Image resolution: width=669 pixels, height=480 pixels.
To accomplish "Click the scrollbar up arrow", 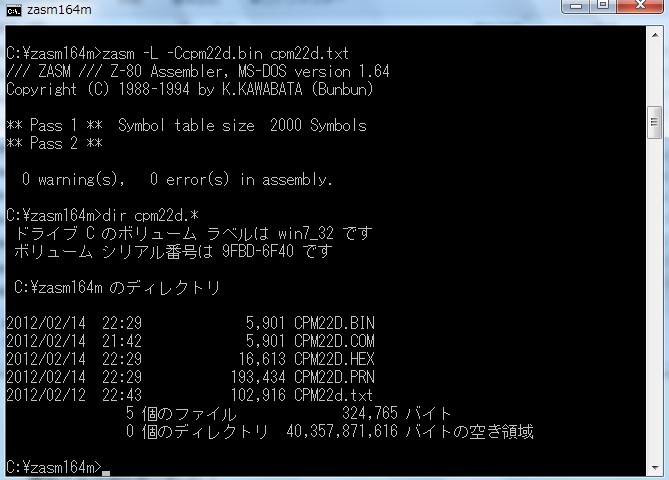I will 655,35.
